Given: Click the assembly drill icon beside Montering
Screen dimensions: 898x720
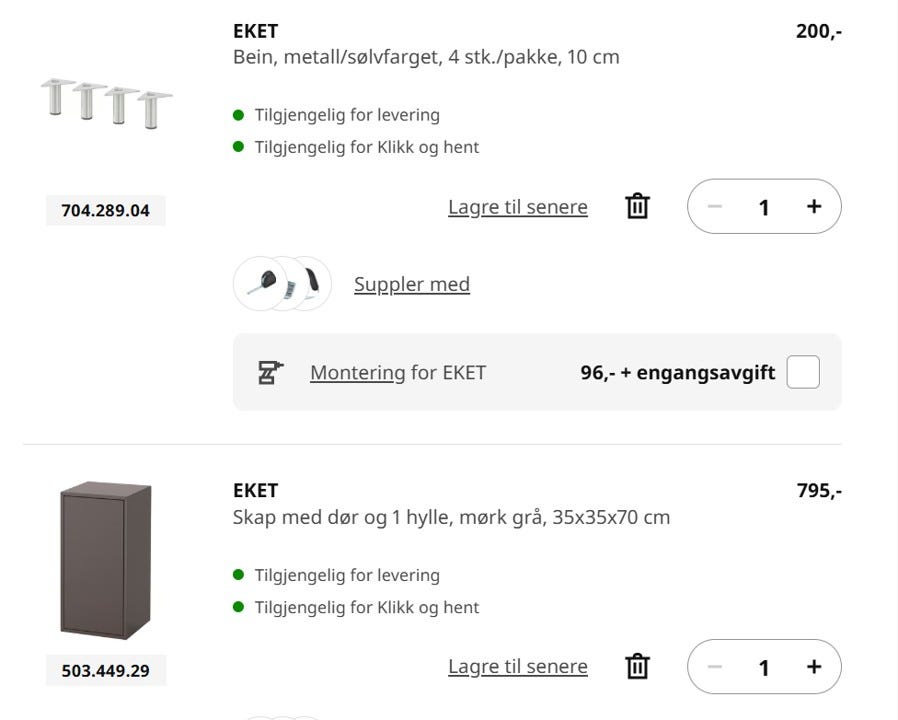Looking at the screenshot, I should tap(271, 373).
